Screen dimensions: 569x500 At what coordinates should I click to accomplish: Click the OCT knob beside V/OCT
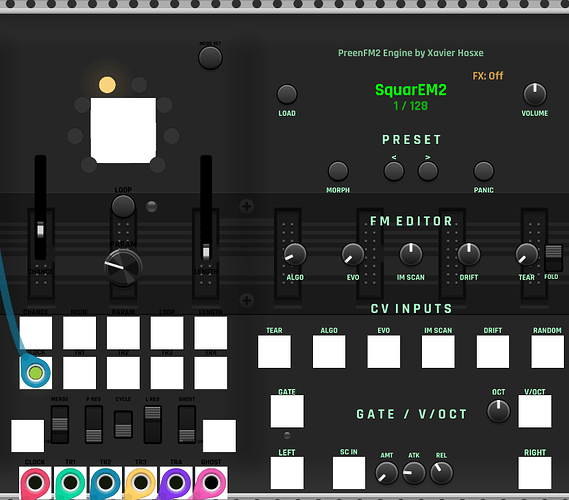[498, 411]
